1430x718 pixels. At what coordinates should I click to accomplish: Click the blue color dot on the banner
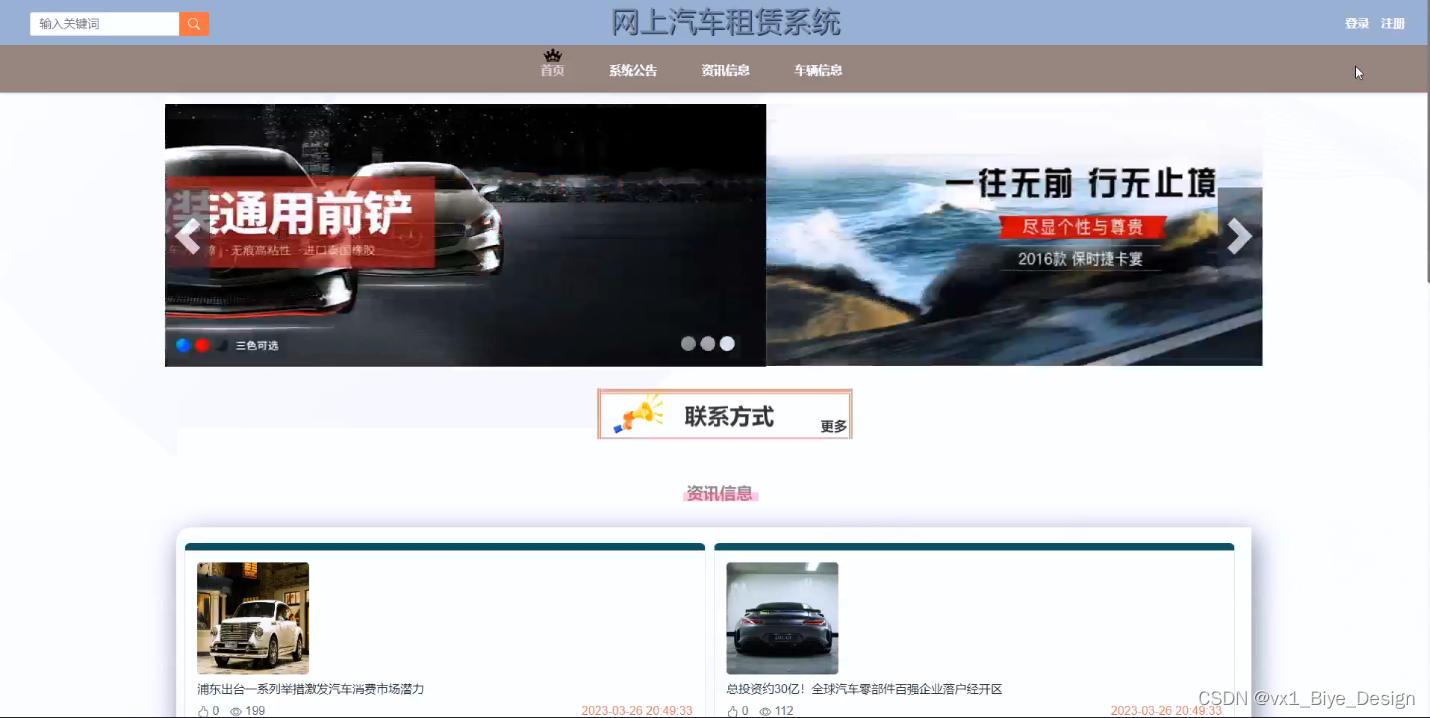(183, 345)
